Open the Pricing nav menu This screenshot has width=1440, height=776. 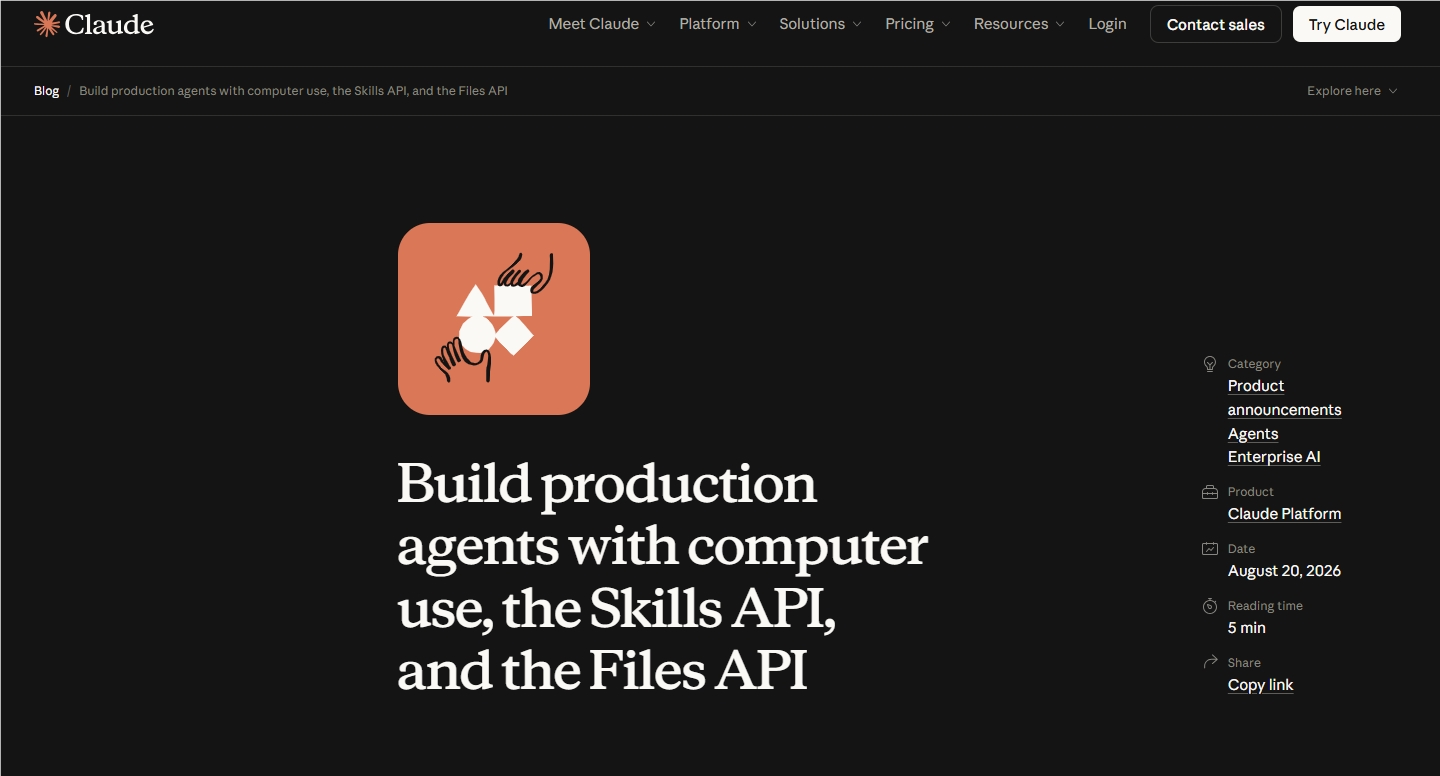[x=918, y=24]
